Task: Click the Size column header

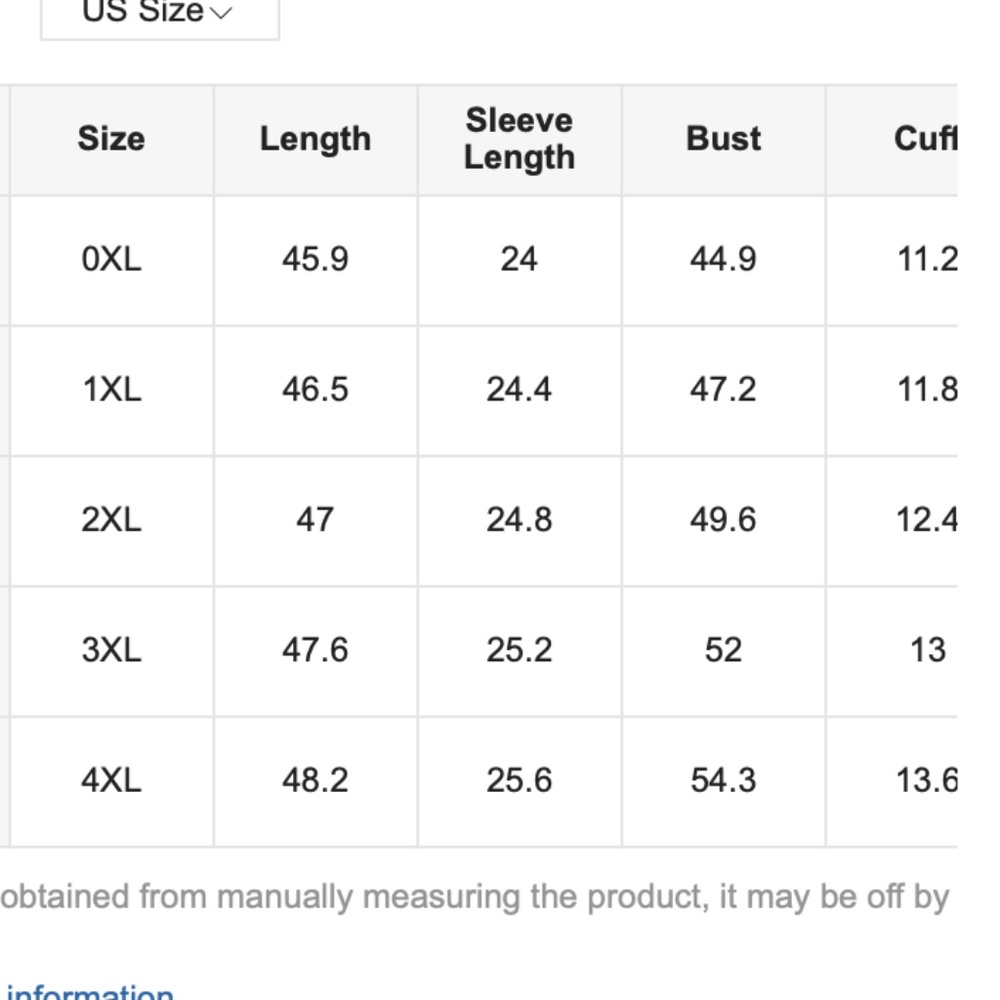Action: click(111, 139)
